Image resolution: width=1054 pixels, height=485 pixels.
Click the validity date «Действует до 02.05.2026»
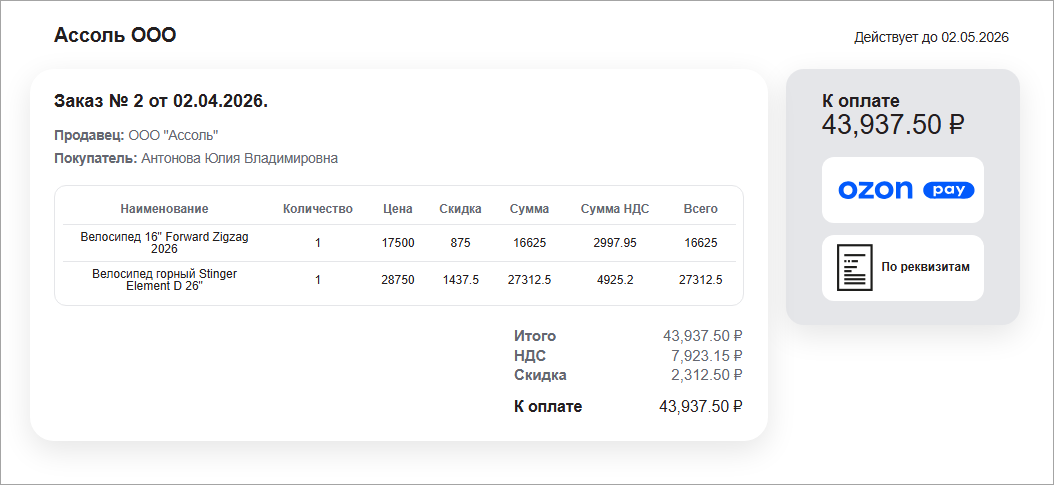tap(931, 38)
